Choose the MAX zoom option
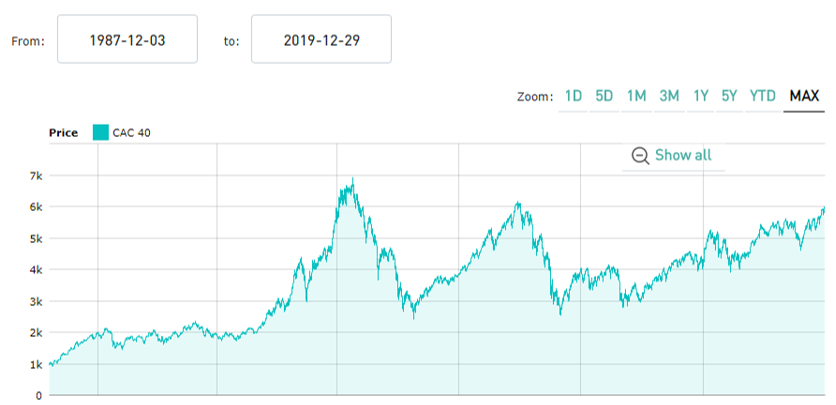This screenshot has height=405, width=836. (x=804, y=96)
